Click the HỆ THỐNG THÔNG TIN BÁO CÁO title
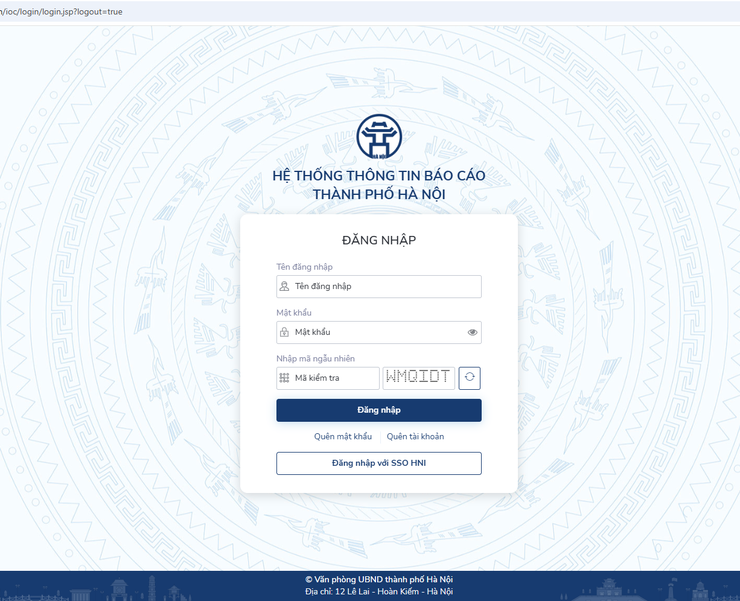This screenshot has height=601, width=740. [x=378, y=176]
